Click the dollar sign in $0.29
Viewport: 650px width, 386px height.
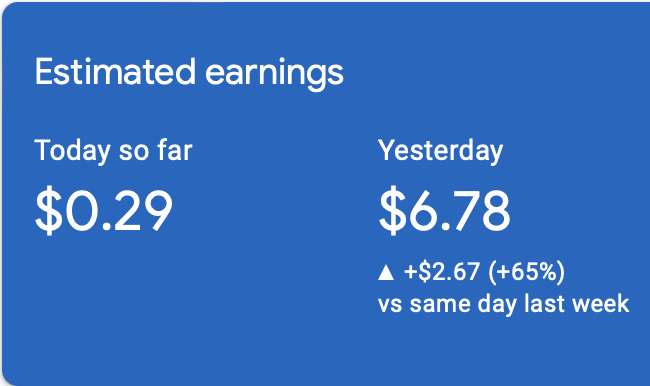(48, 210)
